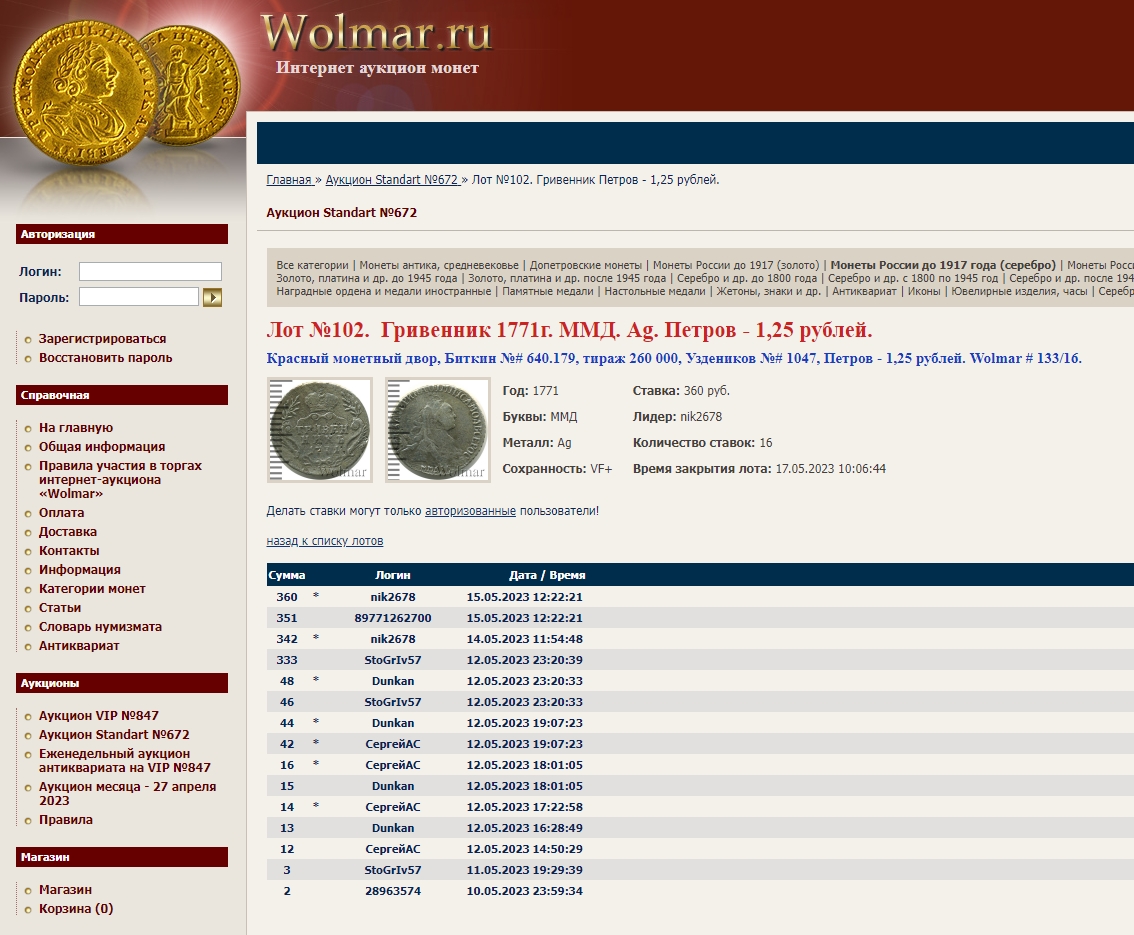
Task: Focus the Пароль password field
Action: (x=139, y=297)
